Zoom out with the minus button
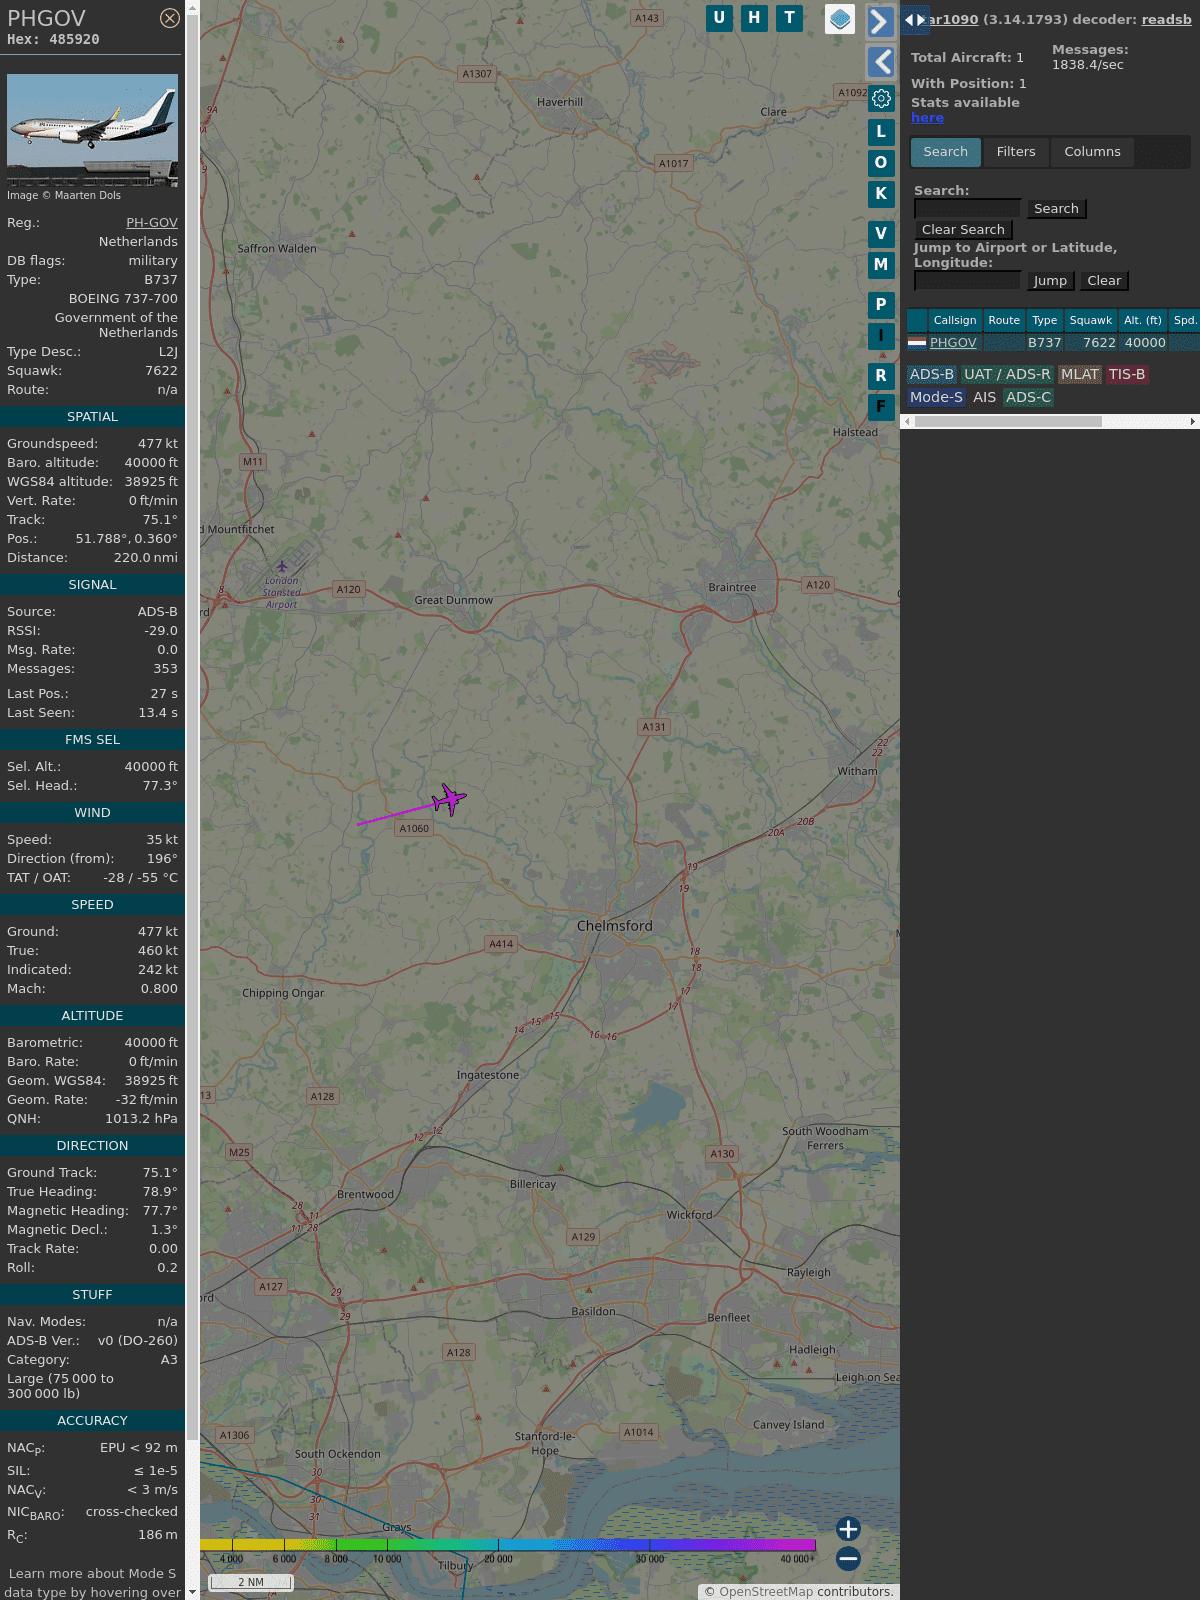The image size is (1200, 1600). click(x=848, y=1559)
